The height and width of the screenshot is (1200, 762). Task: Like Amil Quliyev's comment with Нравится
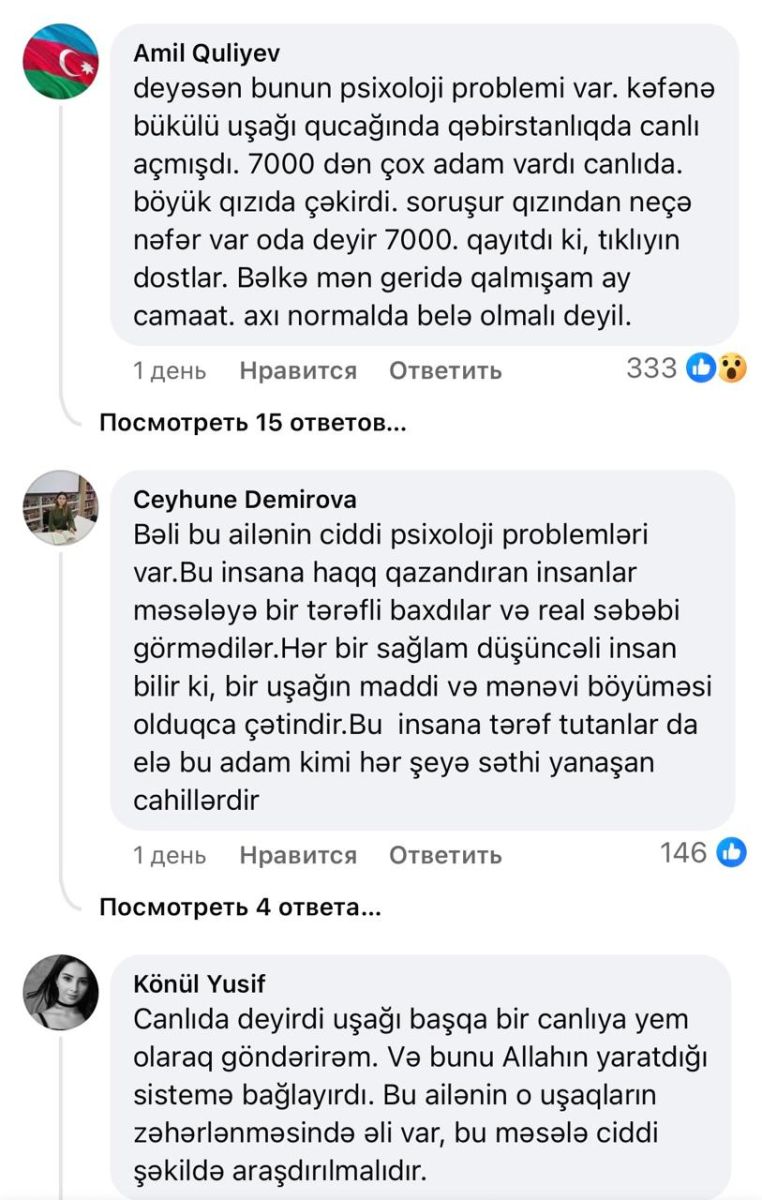[x=298, y=371]
